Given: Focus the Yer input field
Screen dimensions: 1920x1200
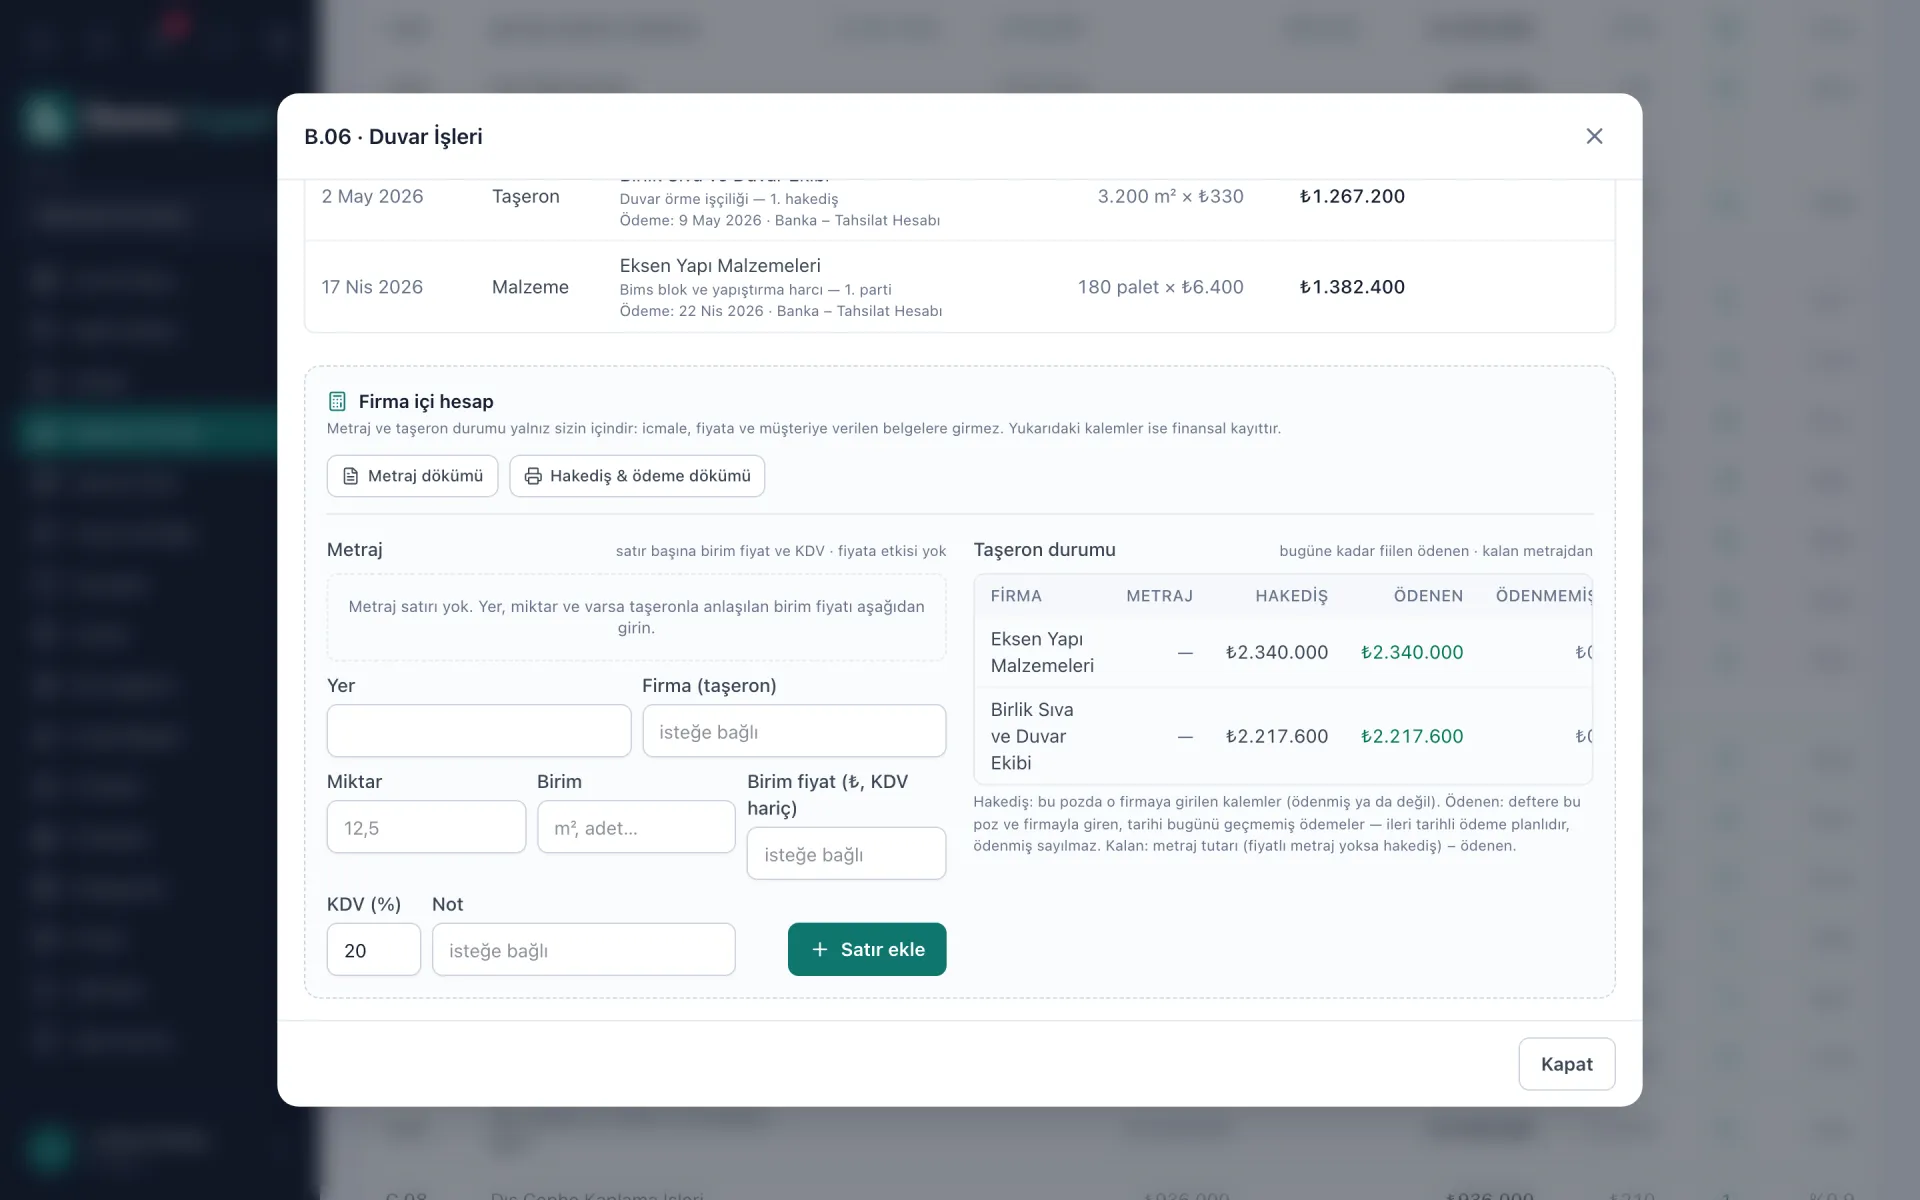Looking at the screenshot, I should click(479, 731).
